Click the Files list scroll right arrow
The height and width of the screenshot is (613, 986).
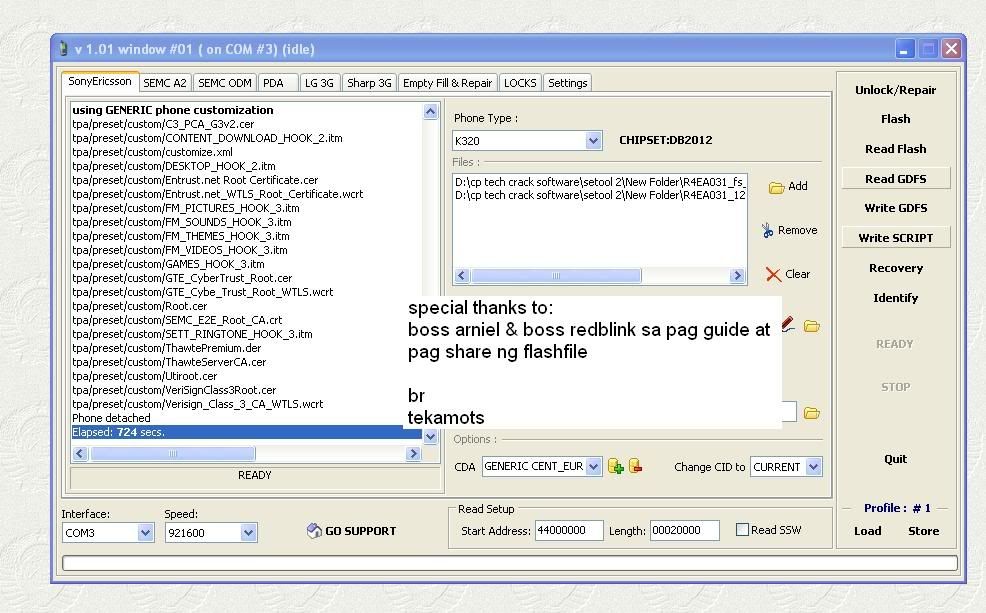(x=737, y=275)
